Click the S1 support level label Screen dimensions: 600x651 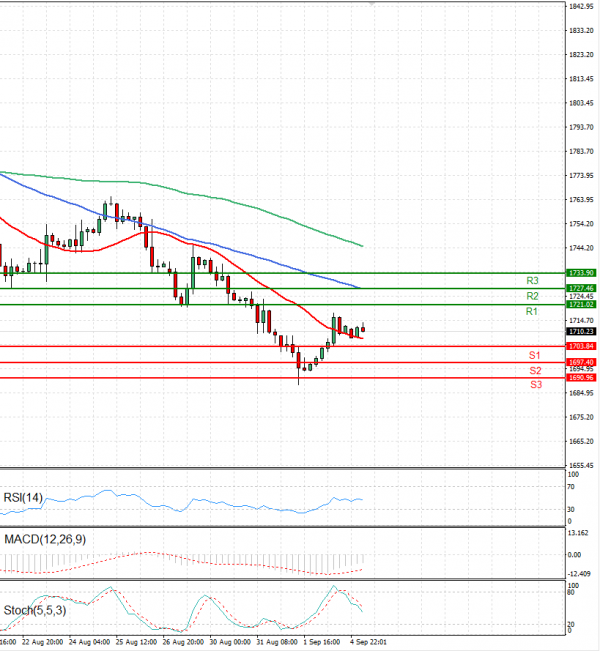(535, 355)
